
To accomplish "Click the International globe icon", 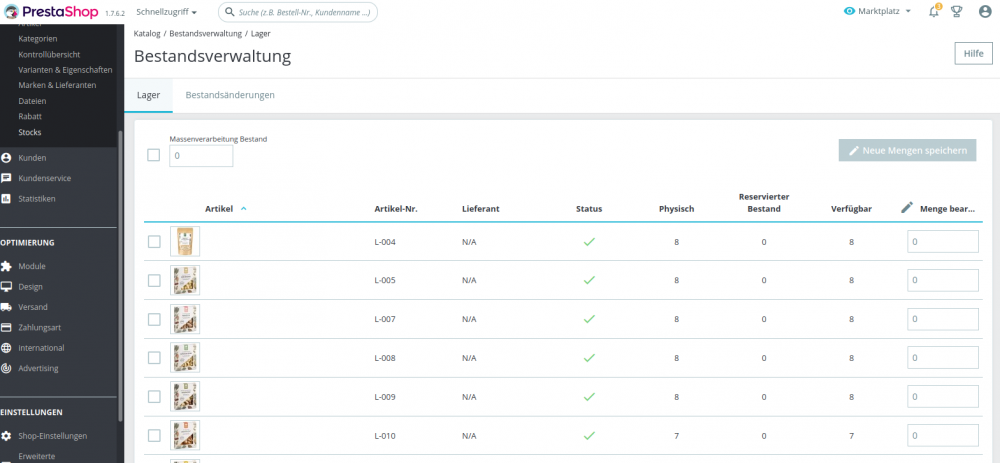I will 7,348.
